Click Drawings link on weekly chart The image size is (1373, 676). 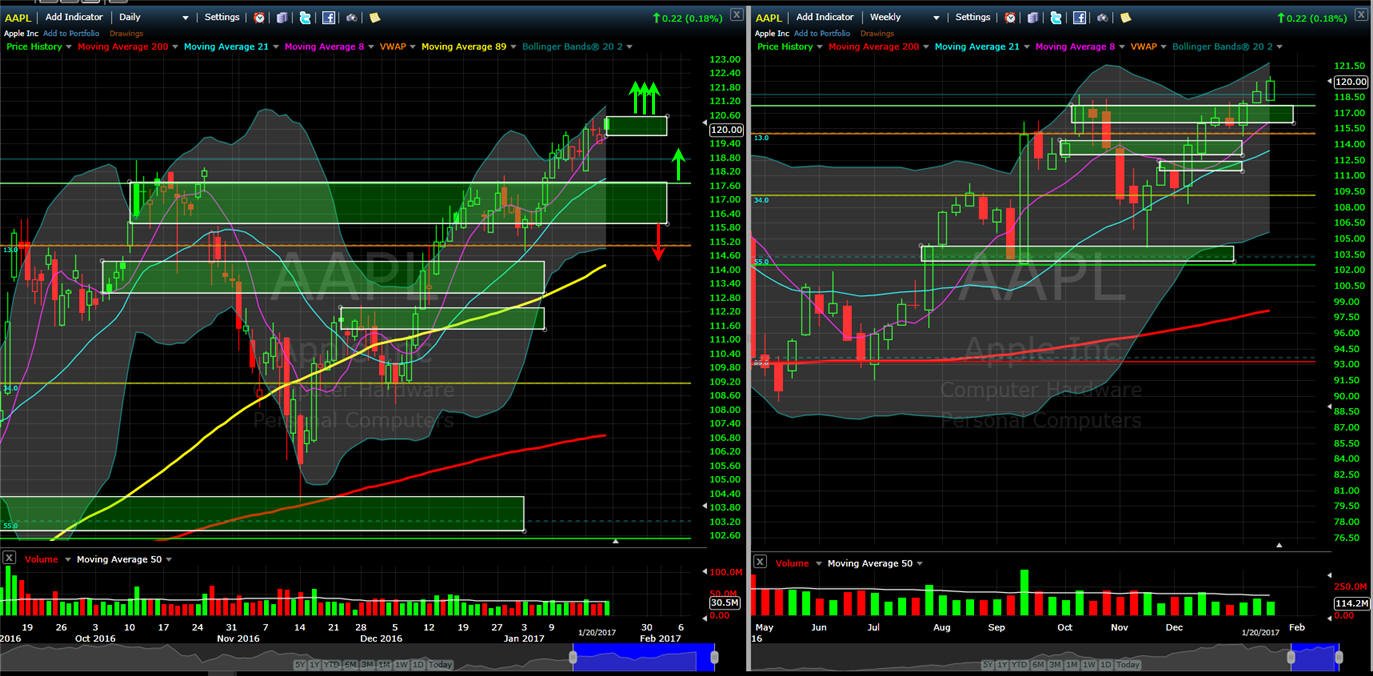click(879, 33)
